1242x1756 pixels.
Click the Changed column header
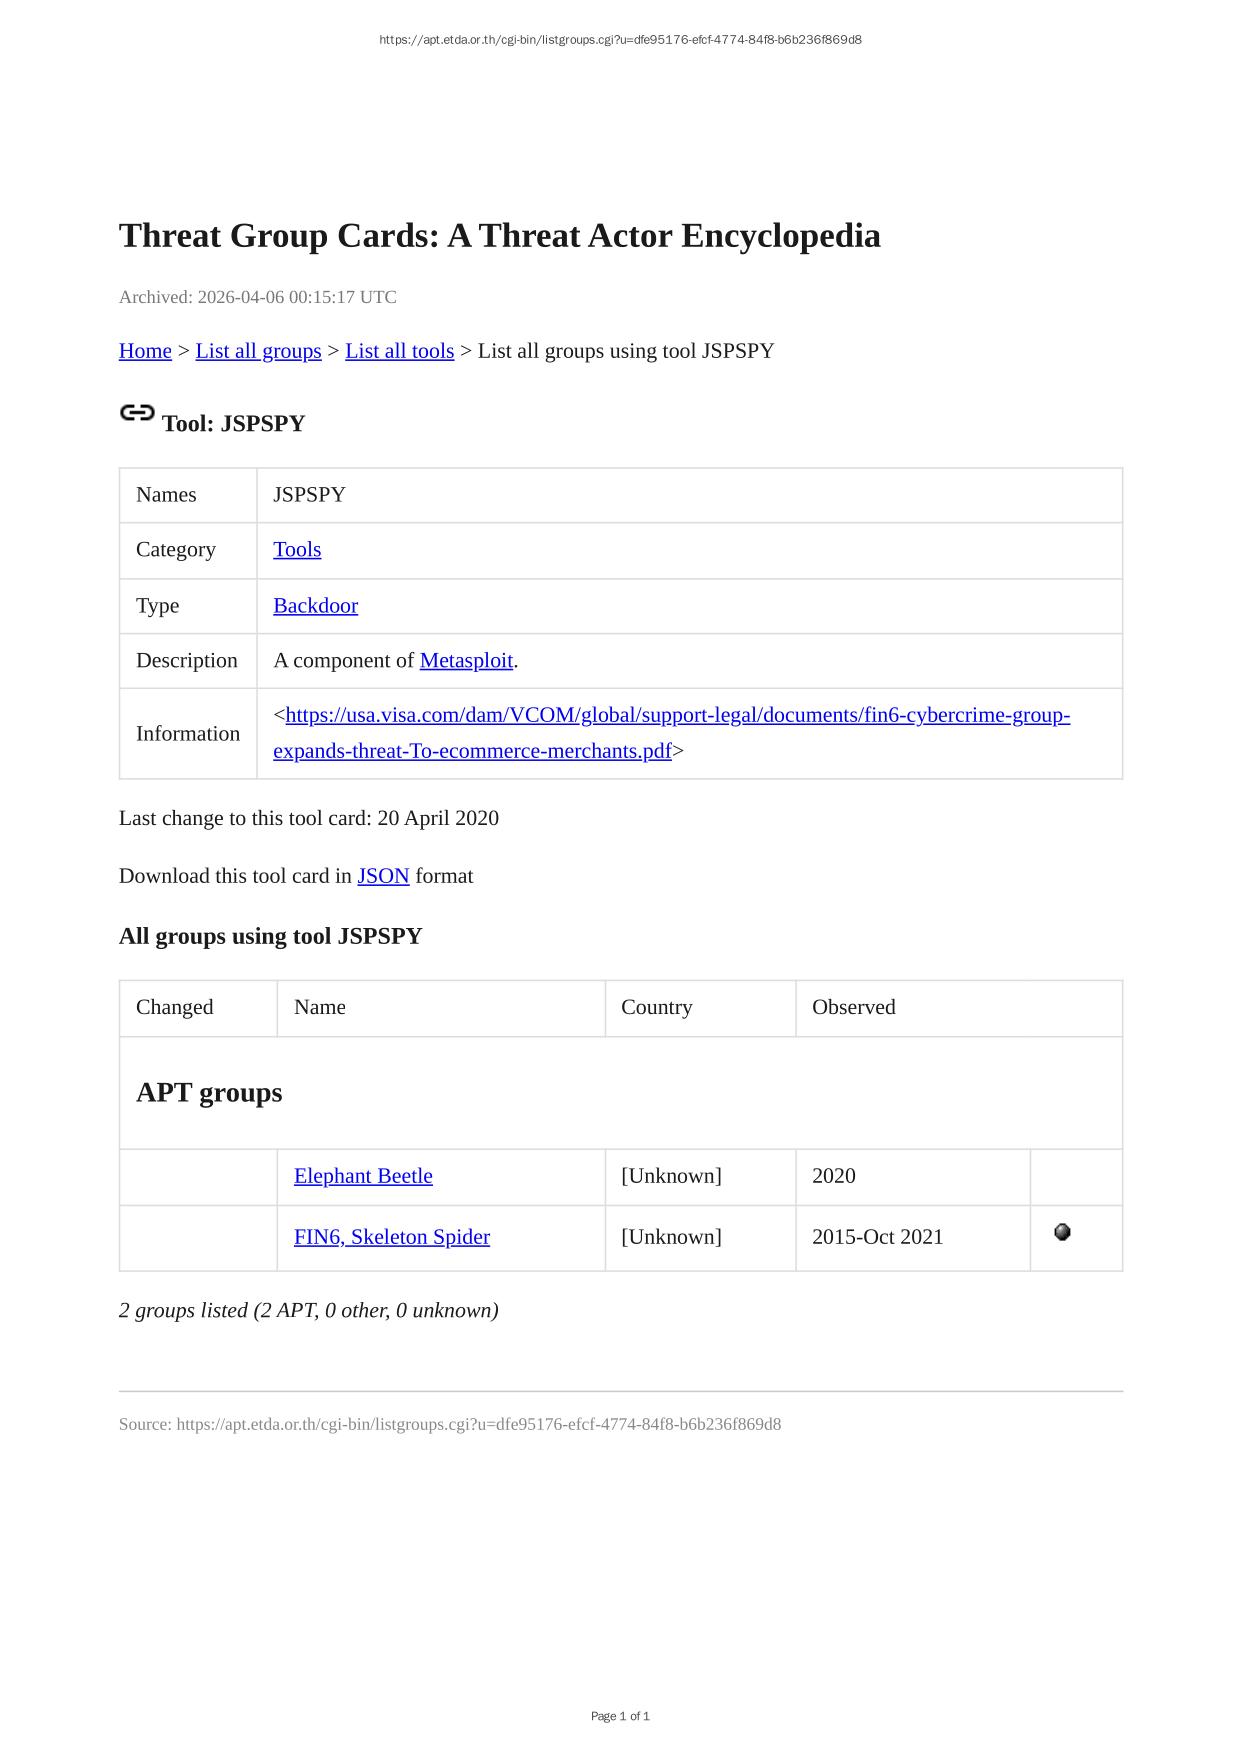tap(175, 1007)
